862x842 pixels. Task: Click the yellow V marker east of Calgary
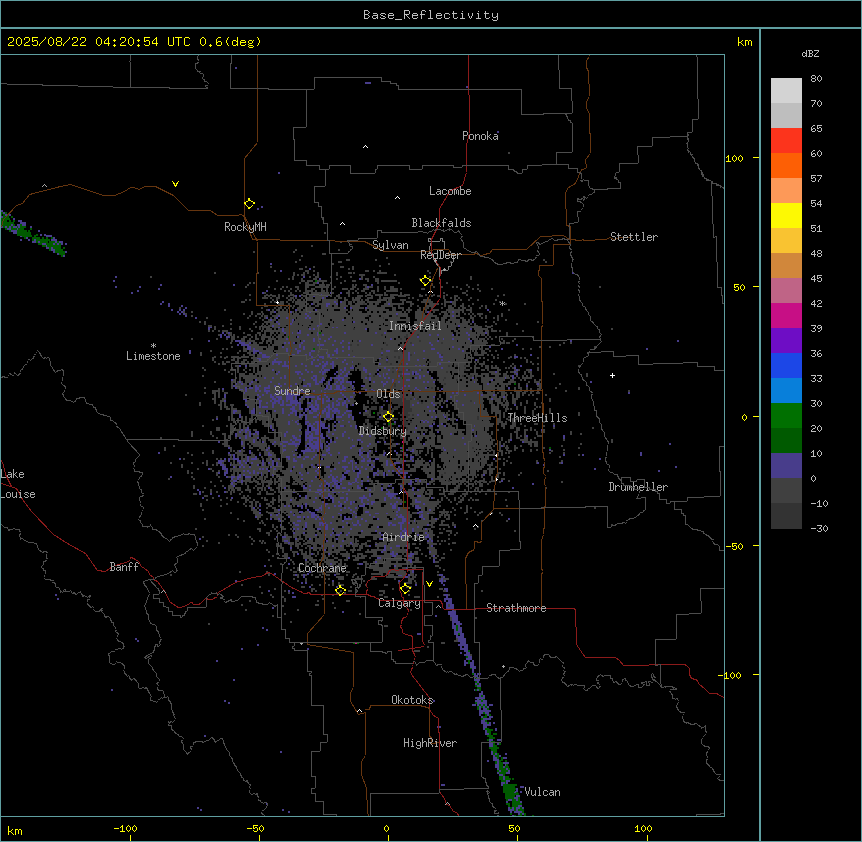click(429, 584)
